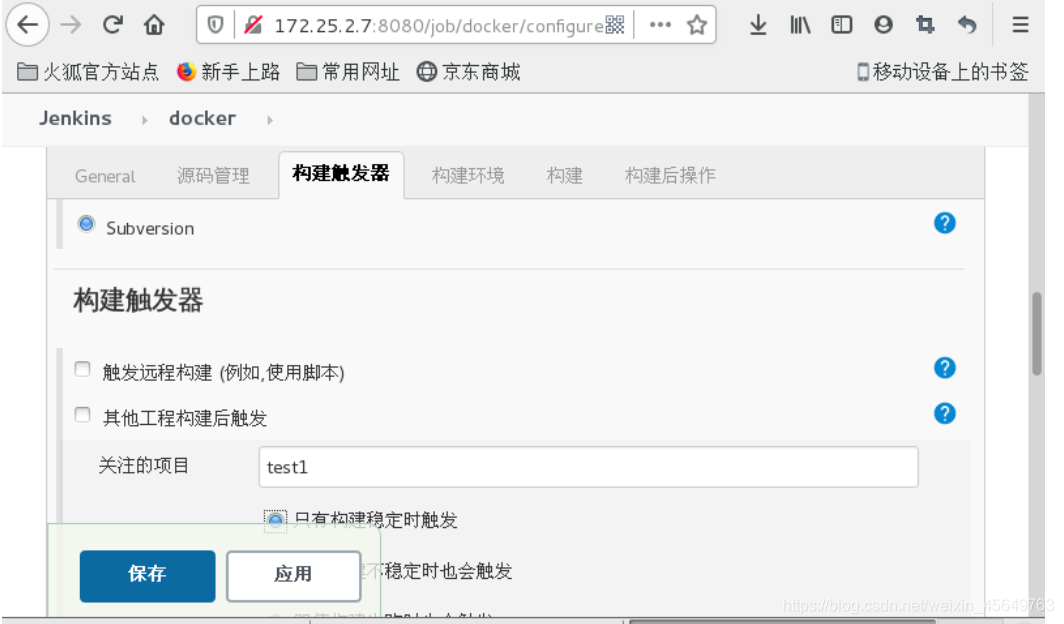Check the 其他工程构建后触发 option
1064x624 pixels.
click(82, 414)
